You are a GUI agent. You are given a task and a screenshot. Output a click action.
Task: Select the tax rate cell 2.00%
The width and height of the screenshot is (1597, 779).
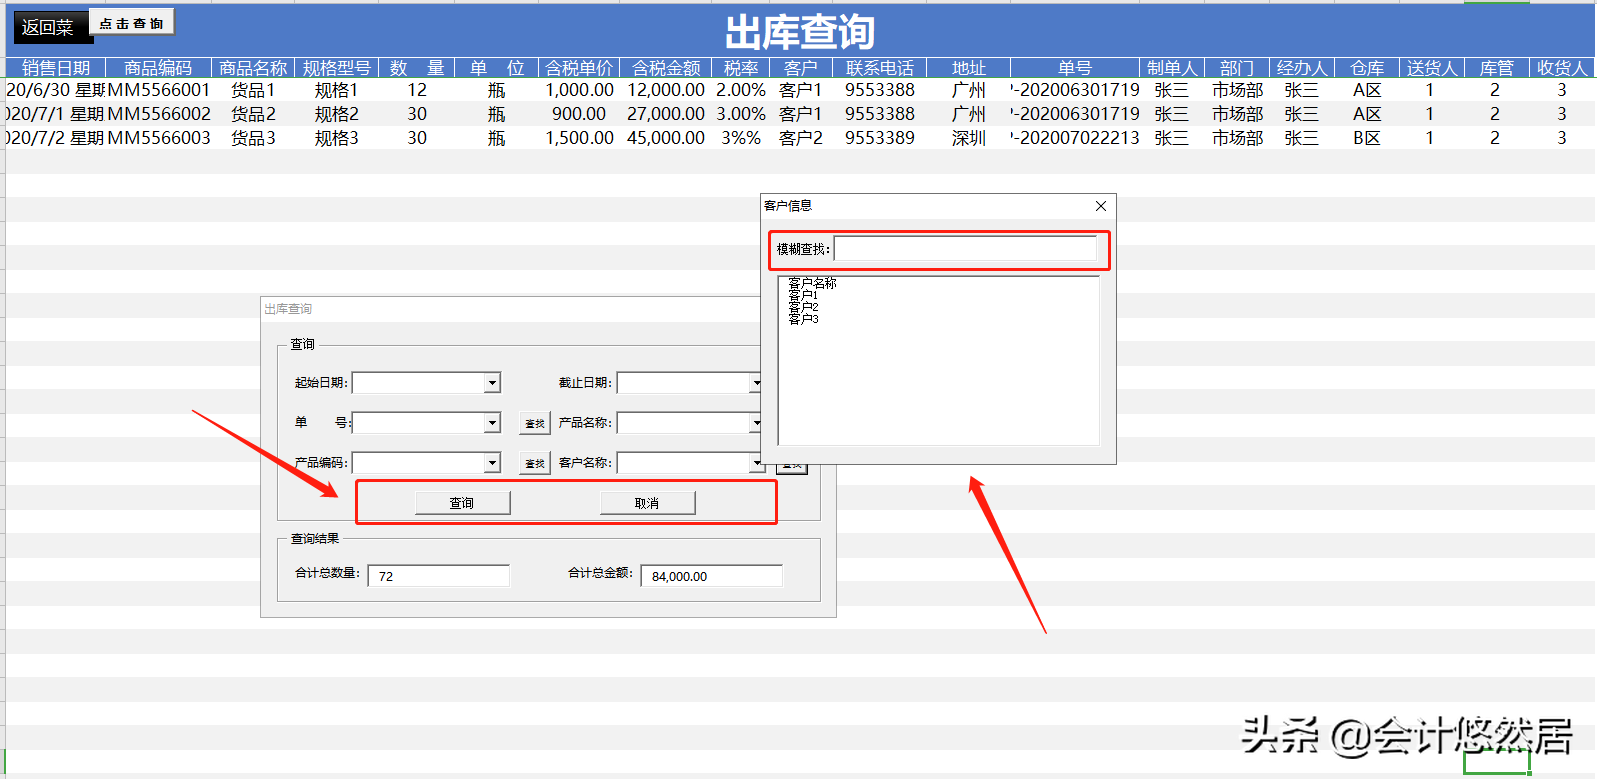pyautogui.click(x=741, y=90)
